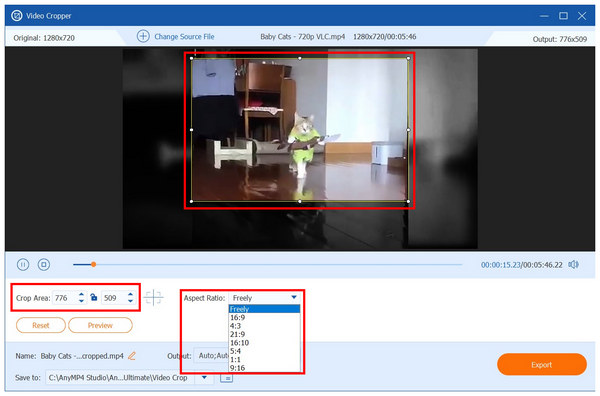Center the crop area with crosshair icon
This screenshot has width=600, height=396.
click(153, 297)
